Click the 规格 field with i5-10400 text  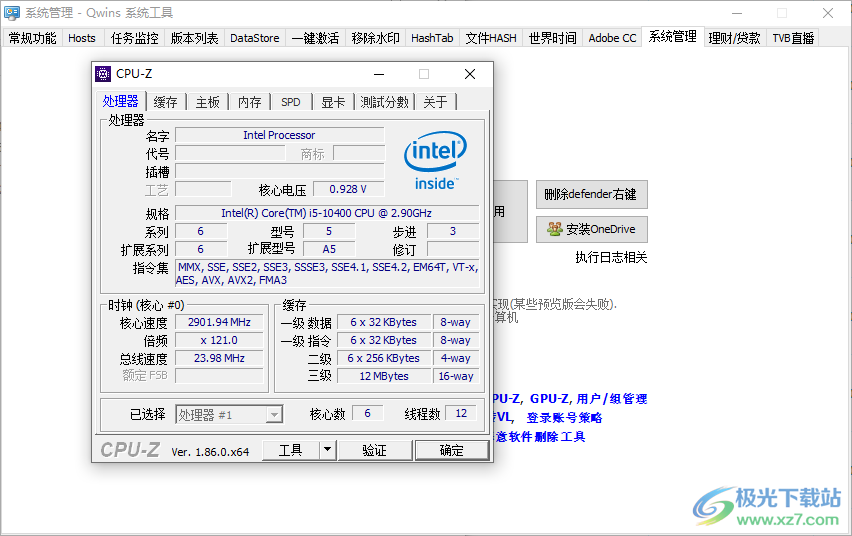(327, 213)
